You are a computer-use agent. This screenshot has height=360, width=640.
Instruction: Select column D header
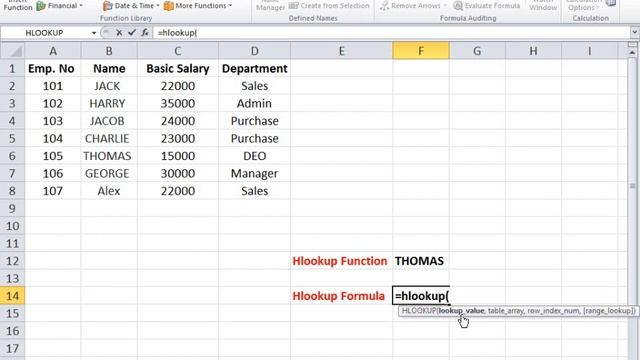tap(254, 51)
